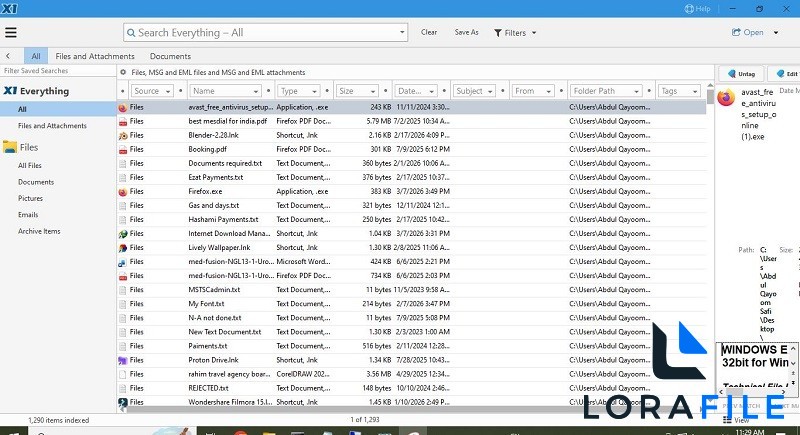
Task: Click the icon of the avast_free_antivirus_setup row
Action: 122,108
